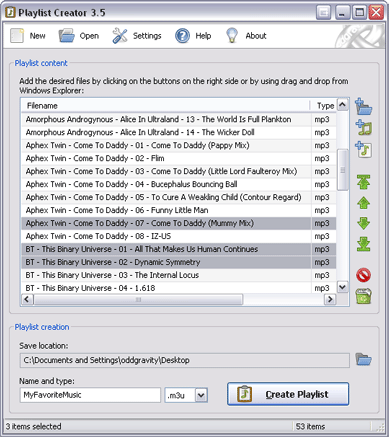Select 'Funny Little Man' track row
389x437 pixels.
click(x=179, y=210)
